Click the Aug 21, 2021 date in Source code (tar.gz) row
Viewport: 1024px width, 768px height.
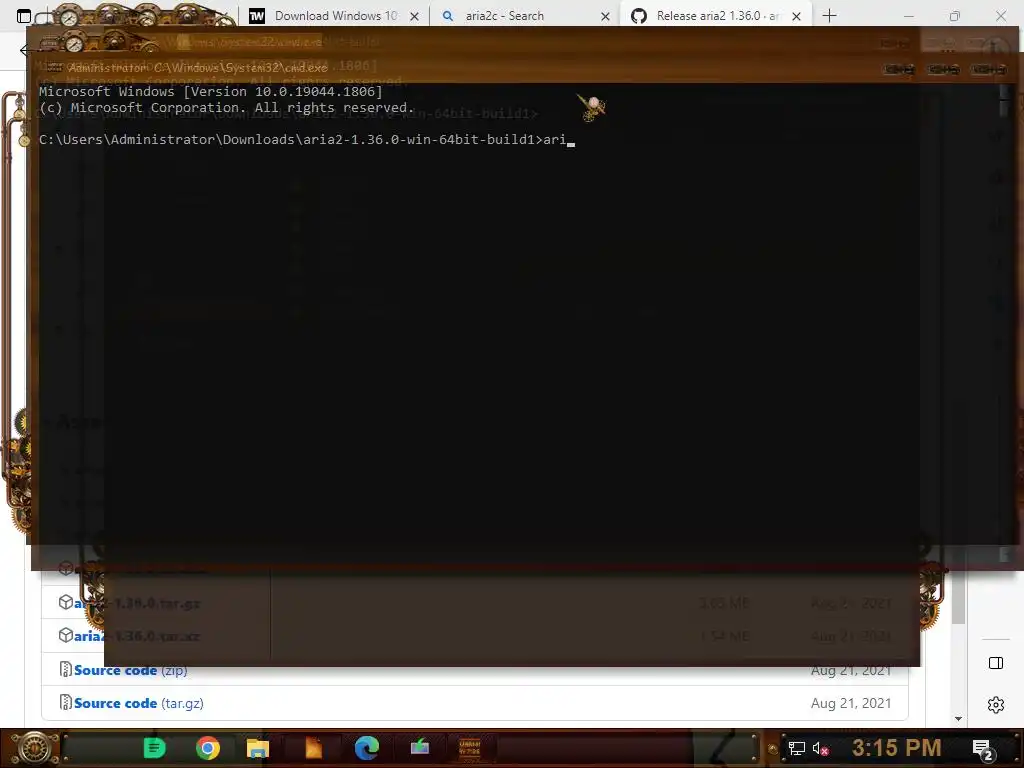[851, 703]
